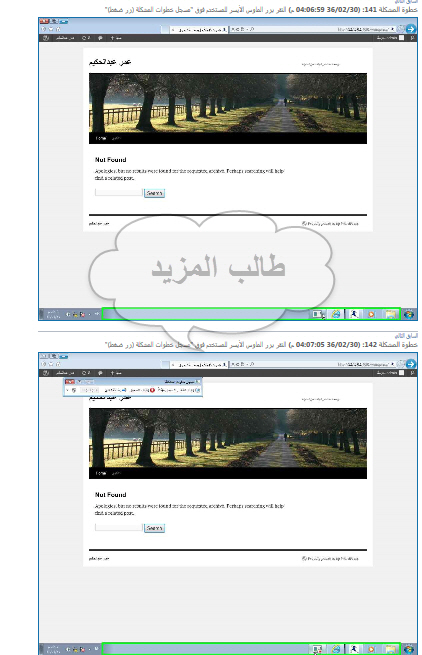
Task: Select the Home menu item below step 141 banner
Action: (101, 138)
